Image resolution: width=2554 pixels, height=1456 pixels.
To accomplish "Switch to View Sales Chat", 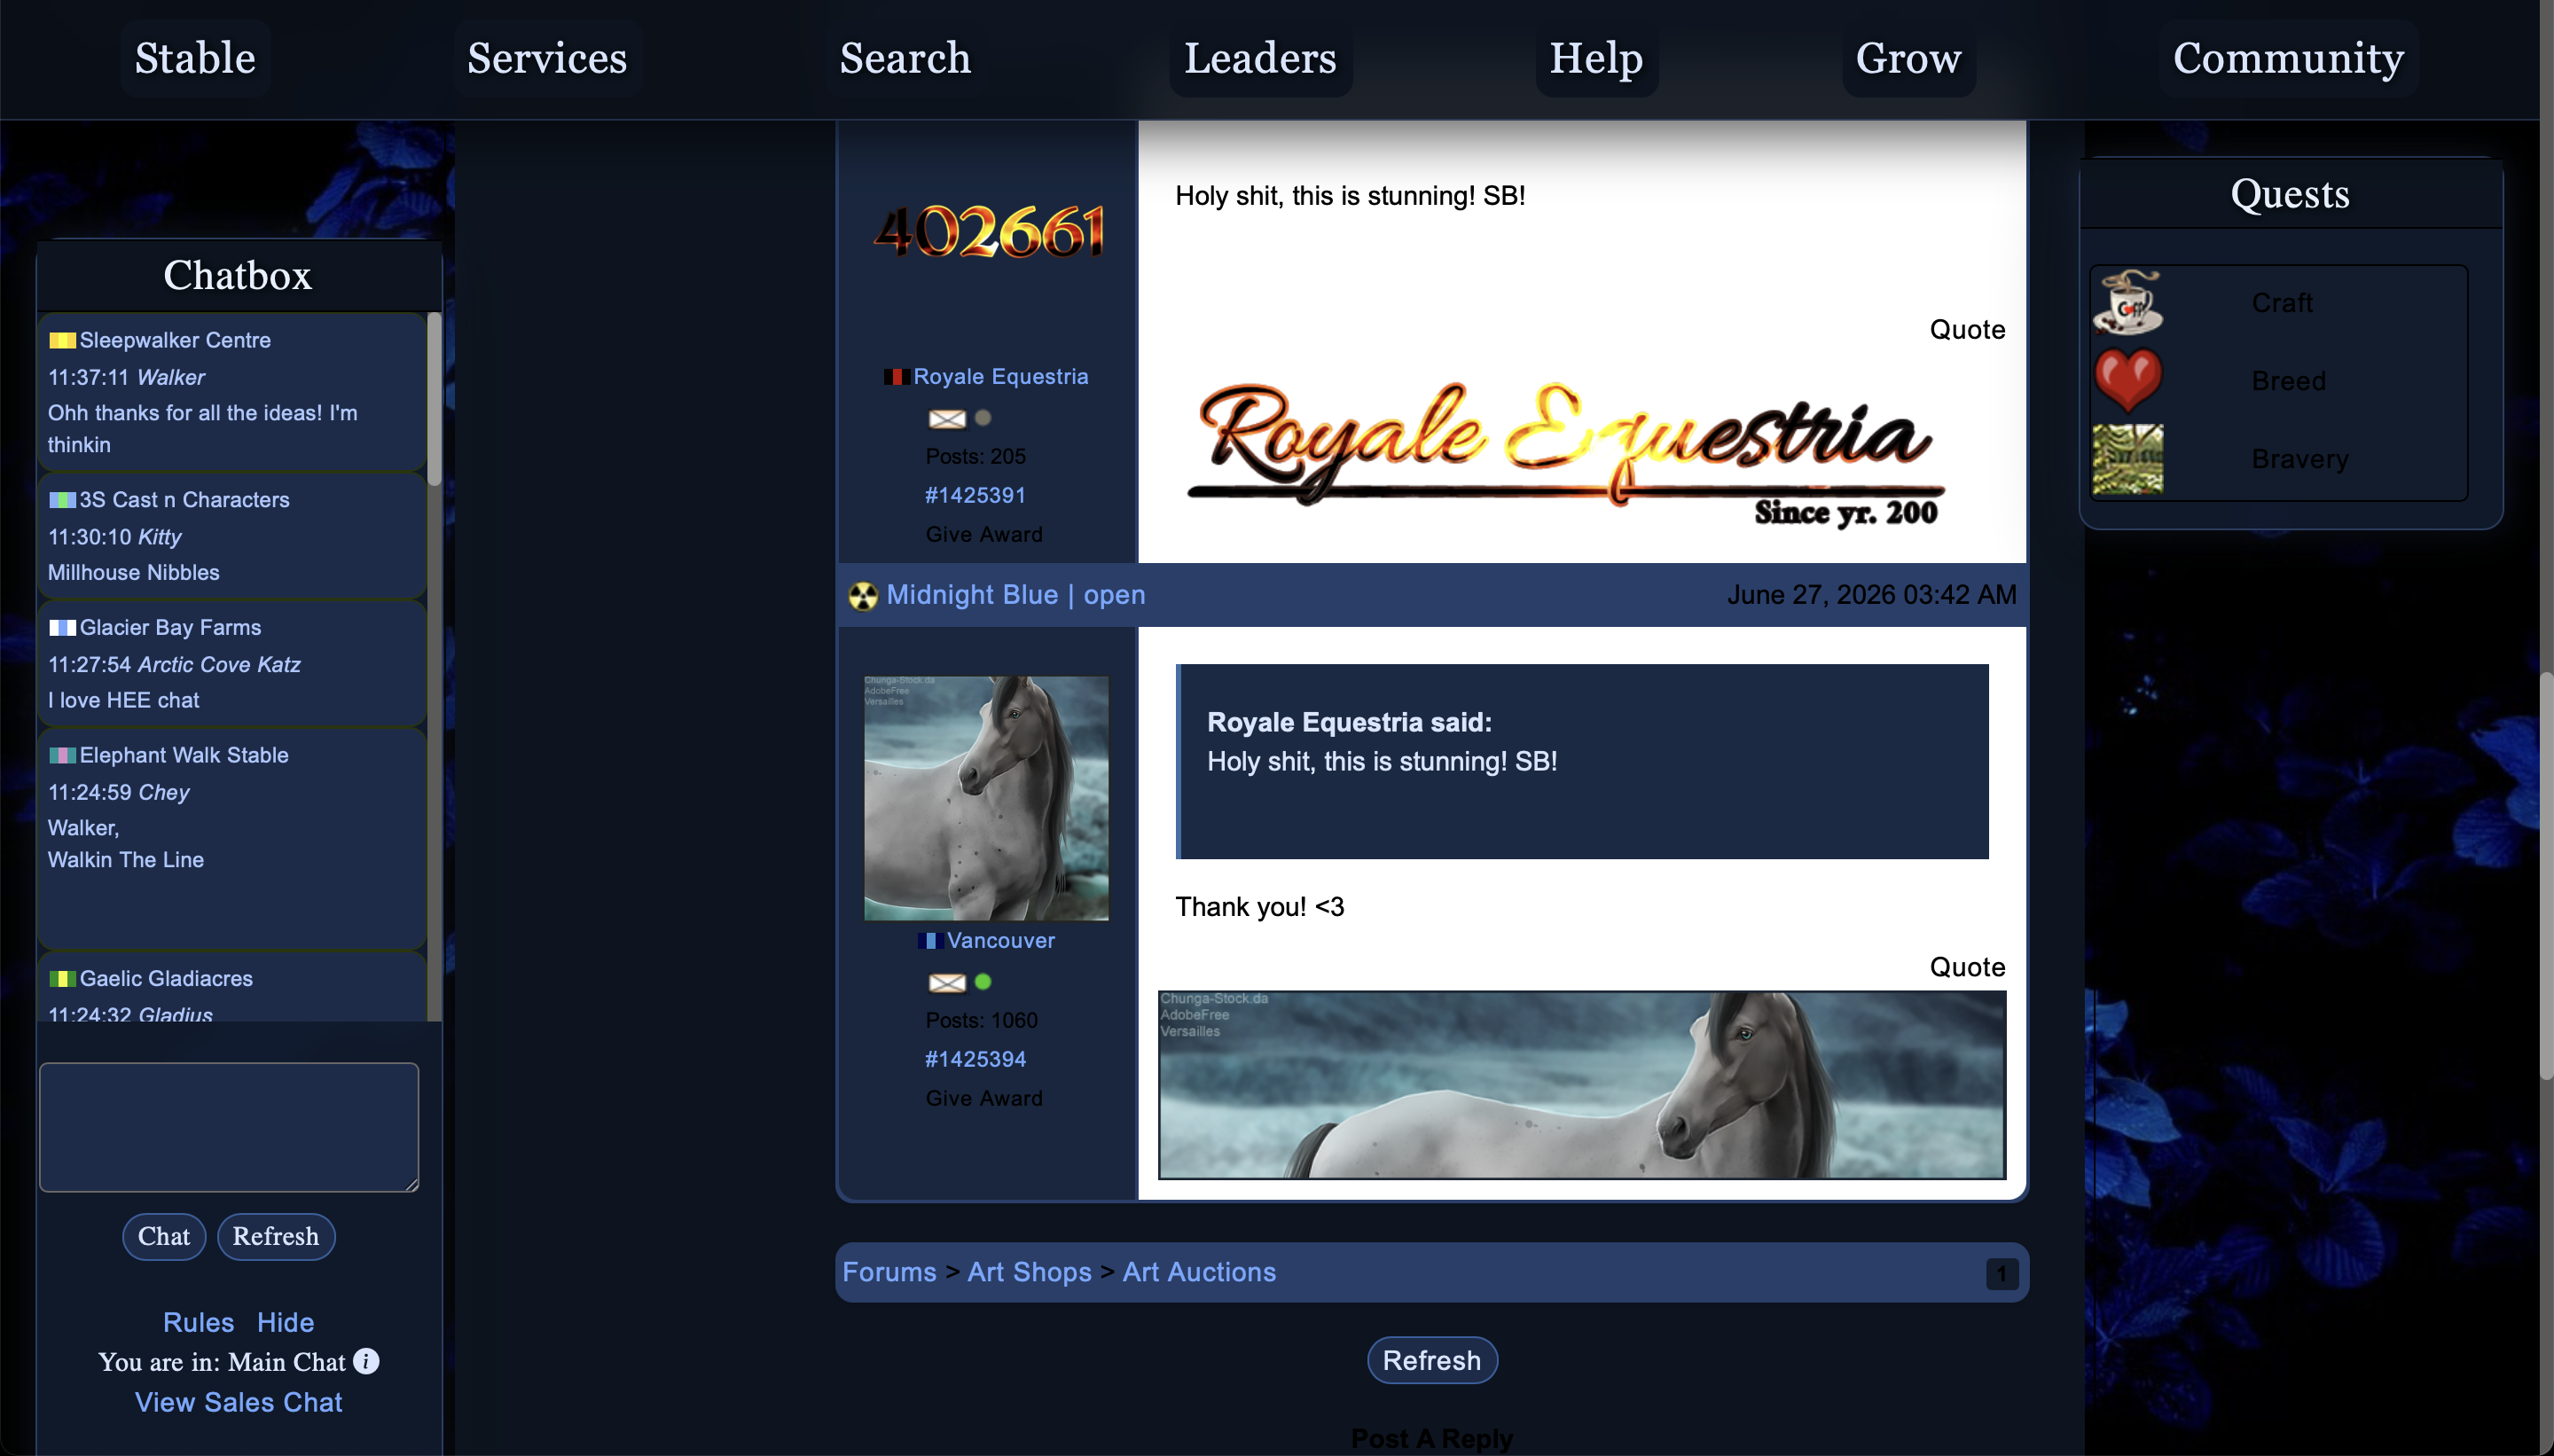I will coord(238,1402).
